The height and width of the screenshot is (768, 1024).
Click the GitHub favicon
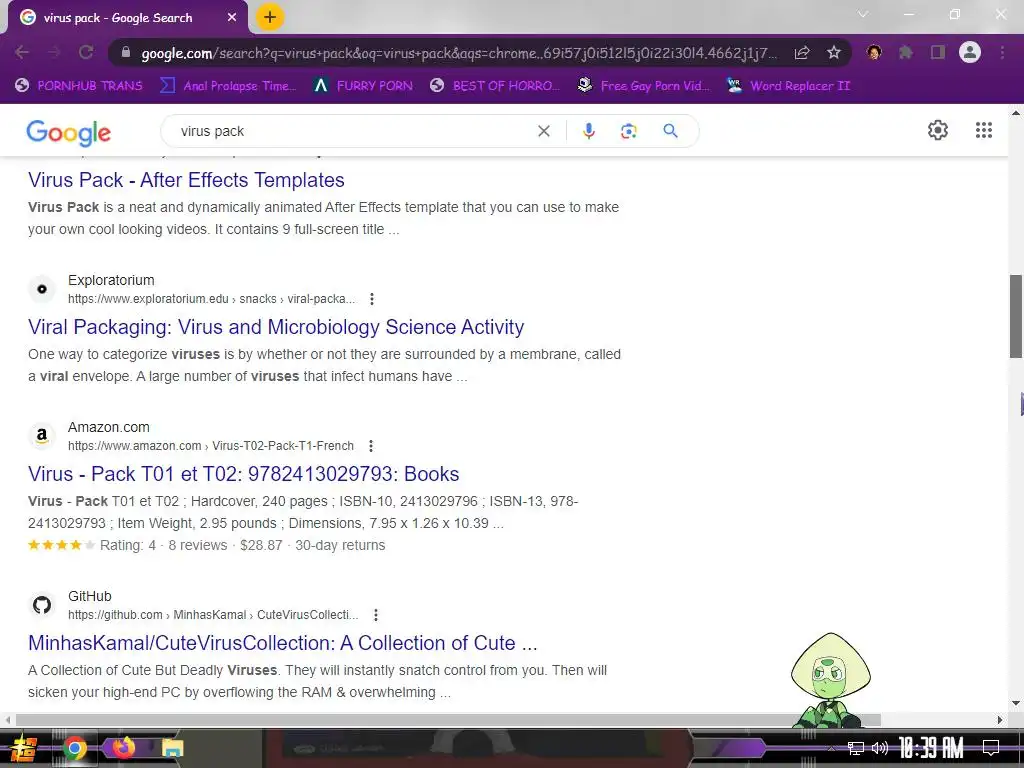click(42, 605)
